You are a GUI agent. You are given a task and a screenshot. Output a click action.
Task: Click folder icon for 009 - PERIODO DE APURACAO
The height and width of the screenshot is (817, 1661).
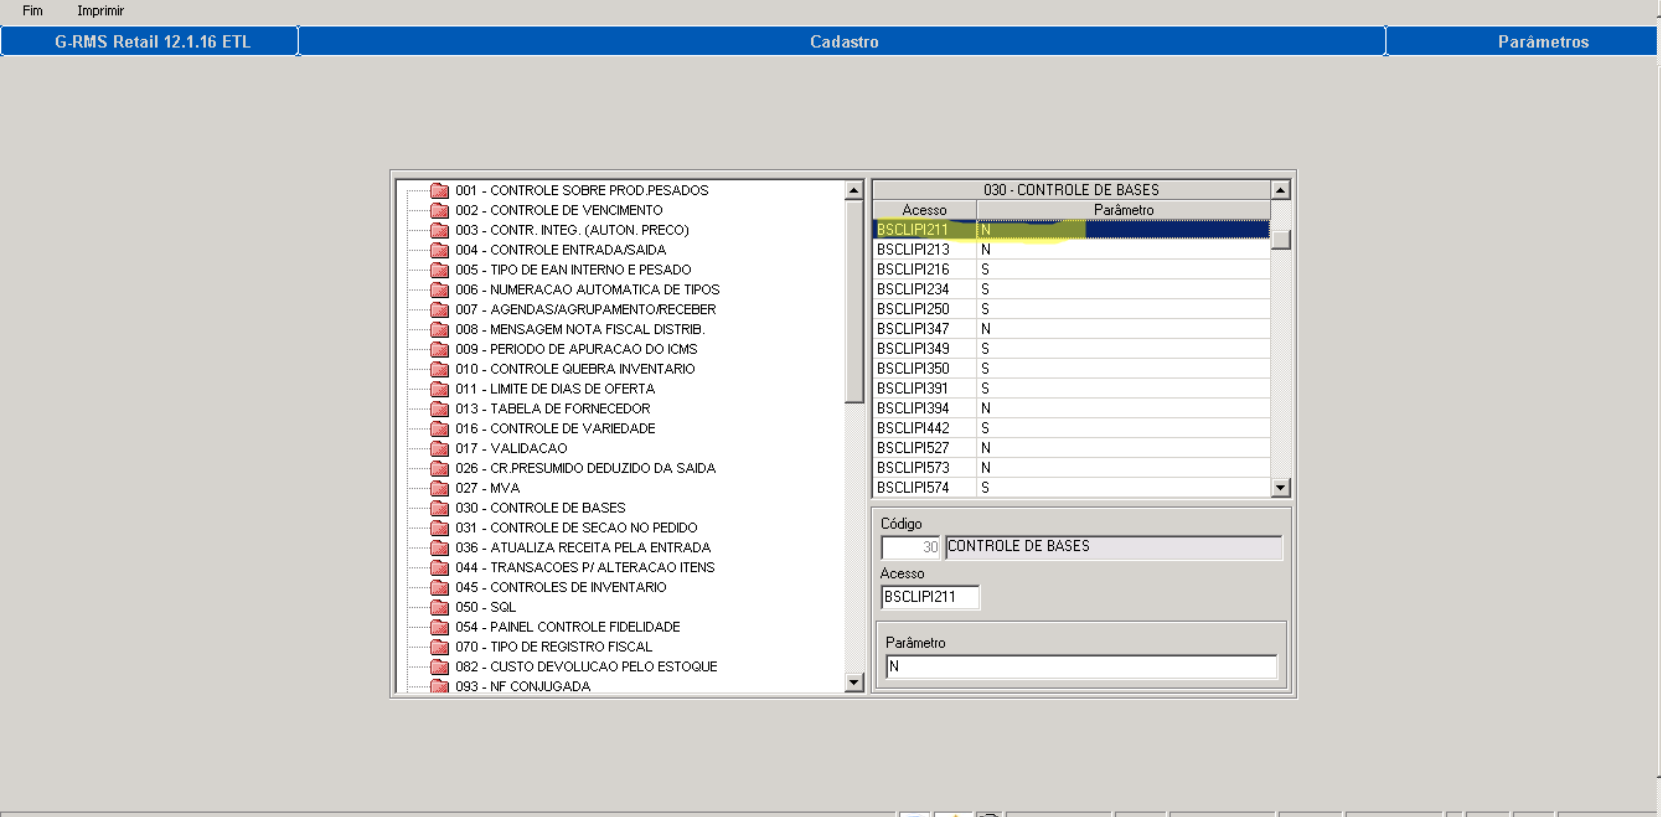click(439, 349)
